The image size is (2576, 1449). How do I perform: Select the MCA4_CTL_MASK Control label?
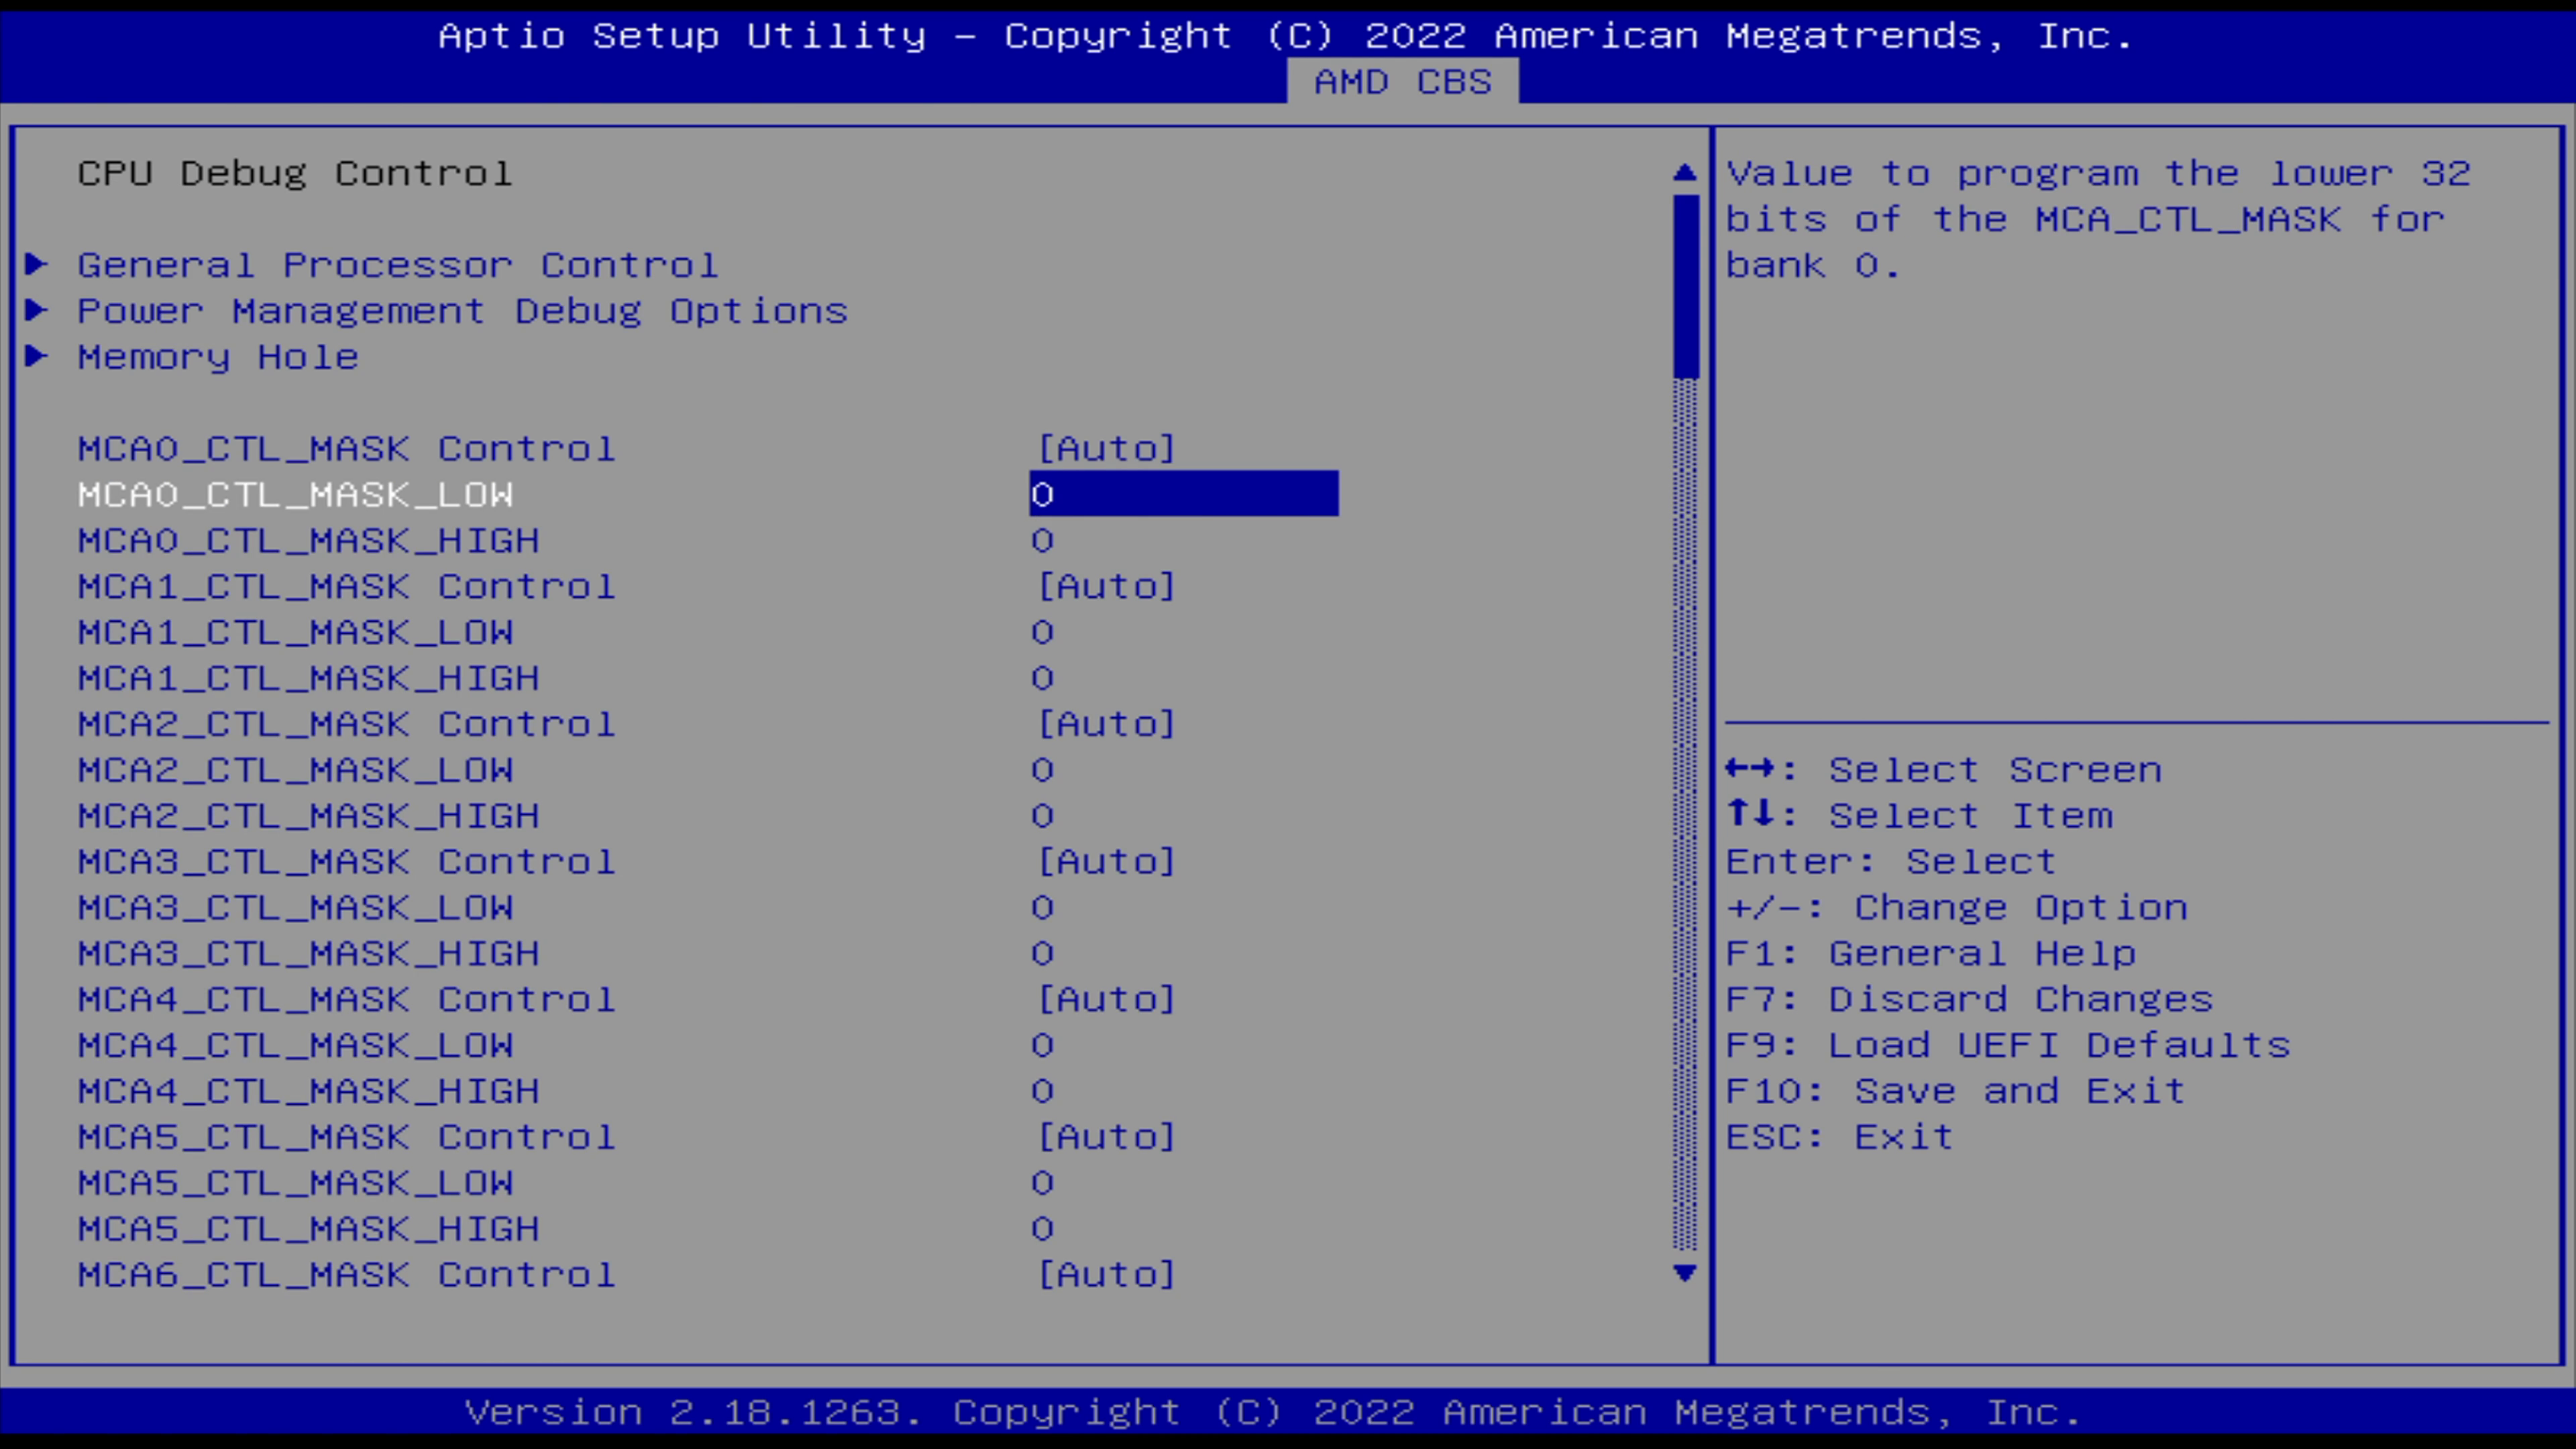(x=347, y=999)
